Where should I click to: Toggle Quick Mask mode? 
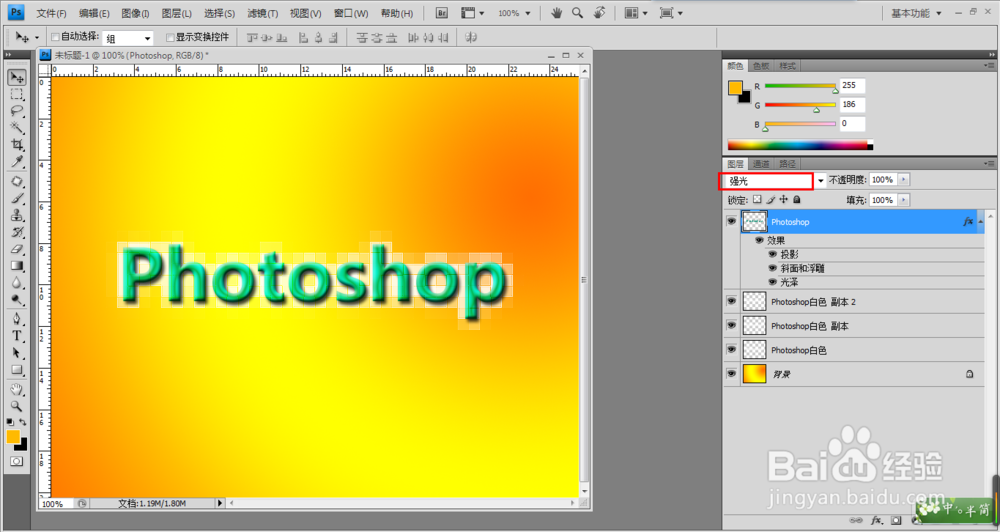tap(17, 461)
